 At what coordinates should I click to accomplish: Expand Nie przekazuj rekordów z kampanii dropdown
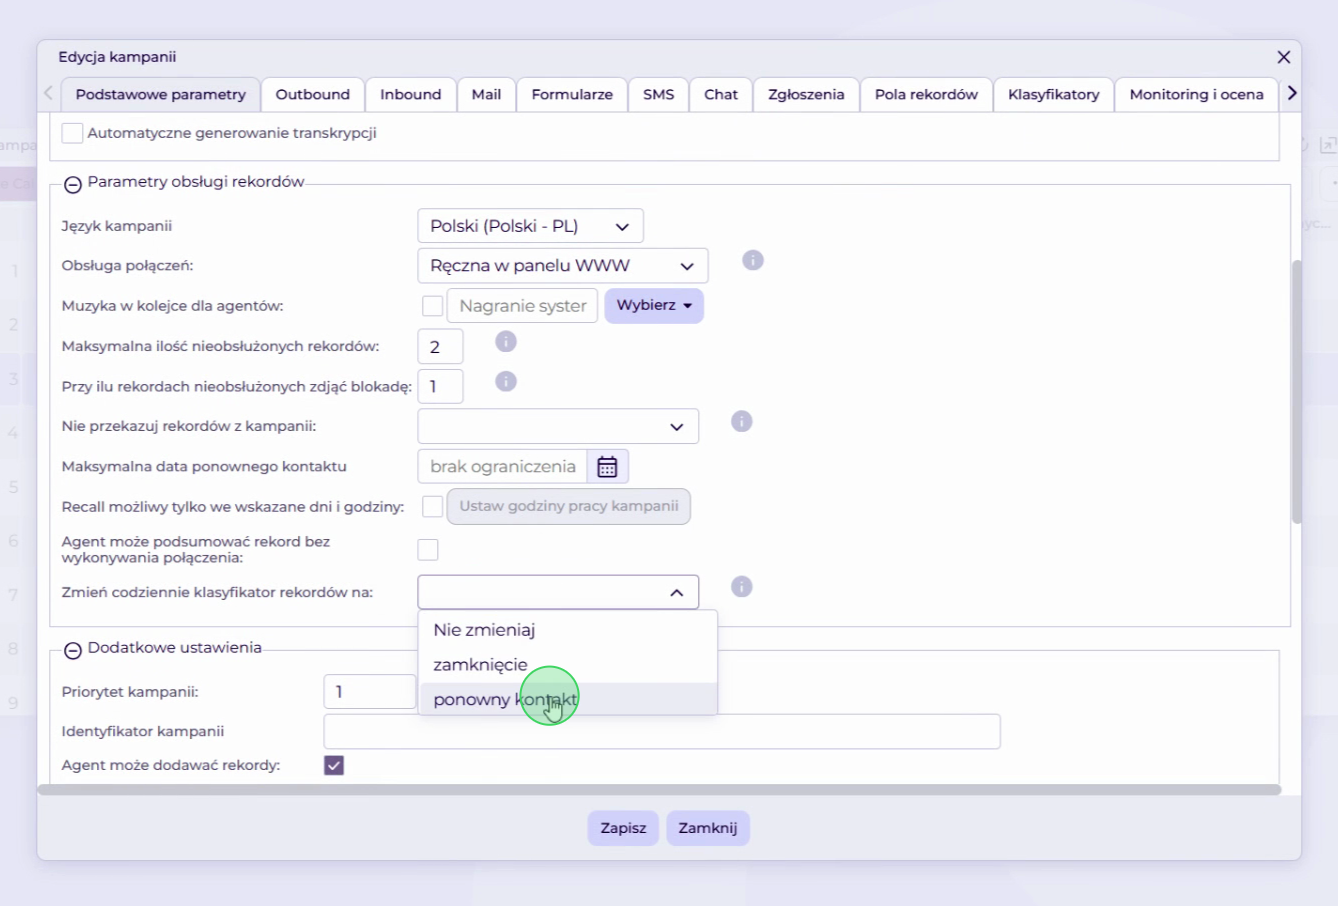point(558,427)
